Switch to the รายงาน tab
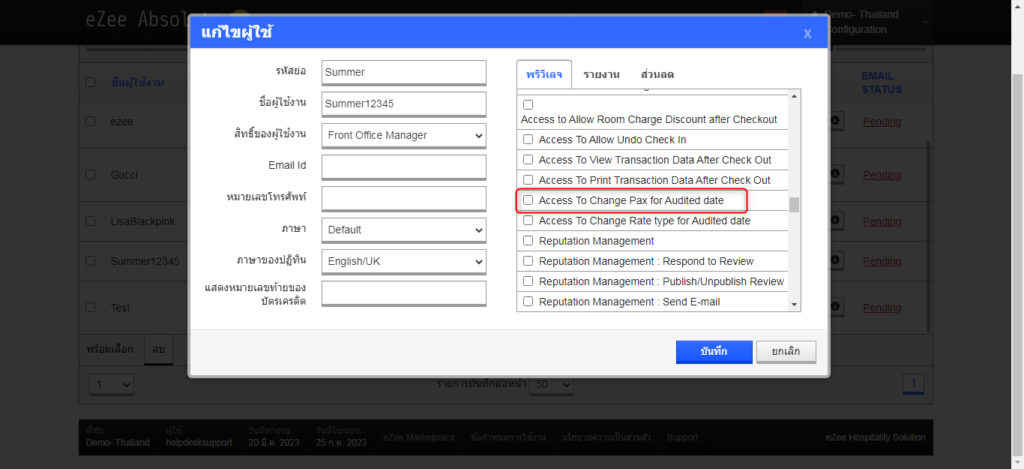The height and width of the screenshot is (469, 1024). point(601,74)
